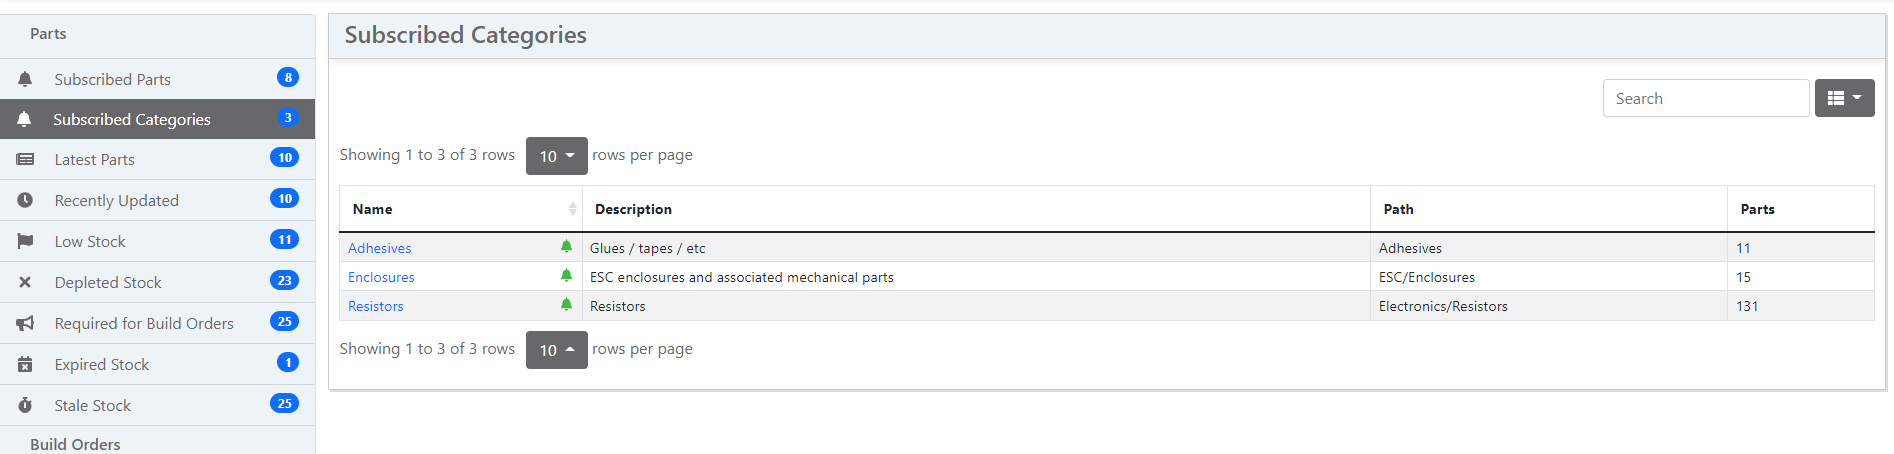Click the Depleted Stock X icon
The width and height of the screenshot is (1894, 454).
point(25,282)
